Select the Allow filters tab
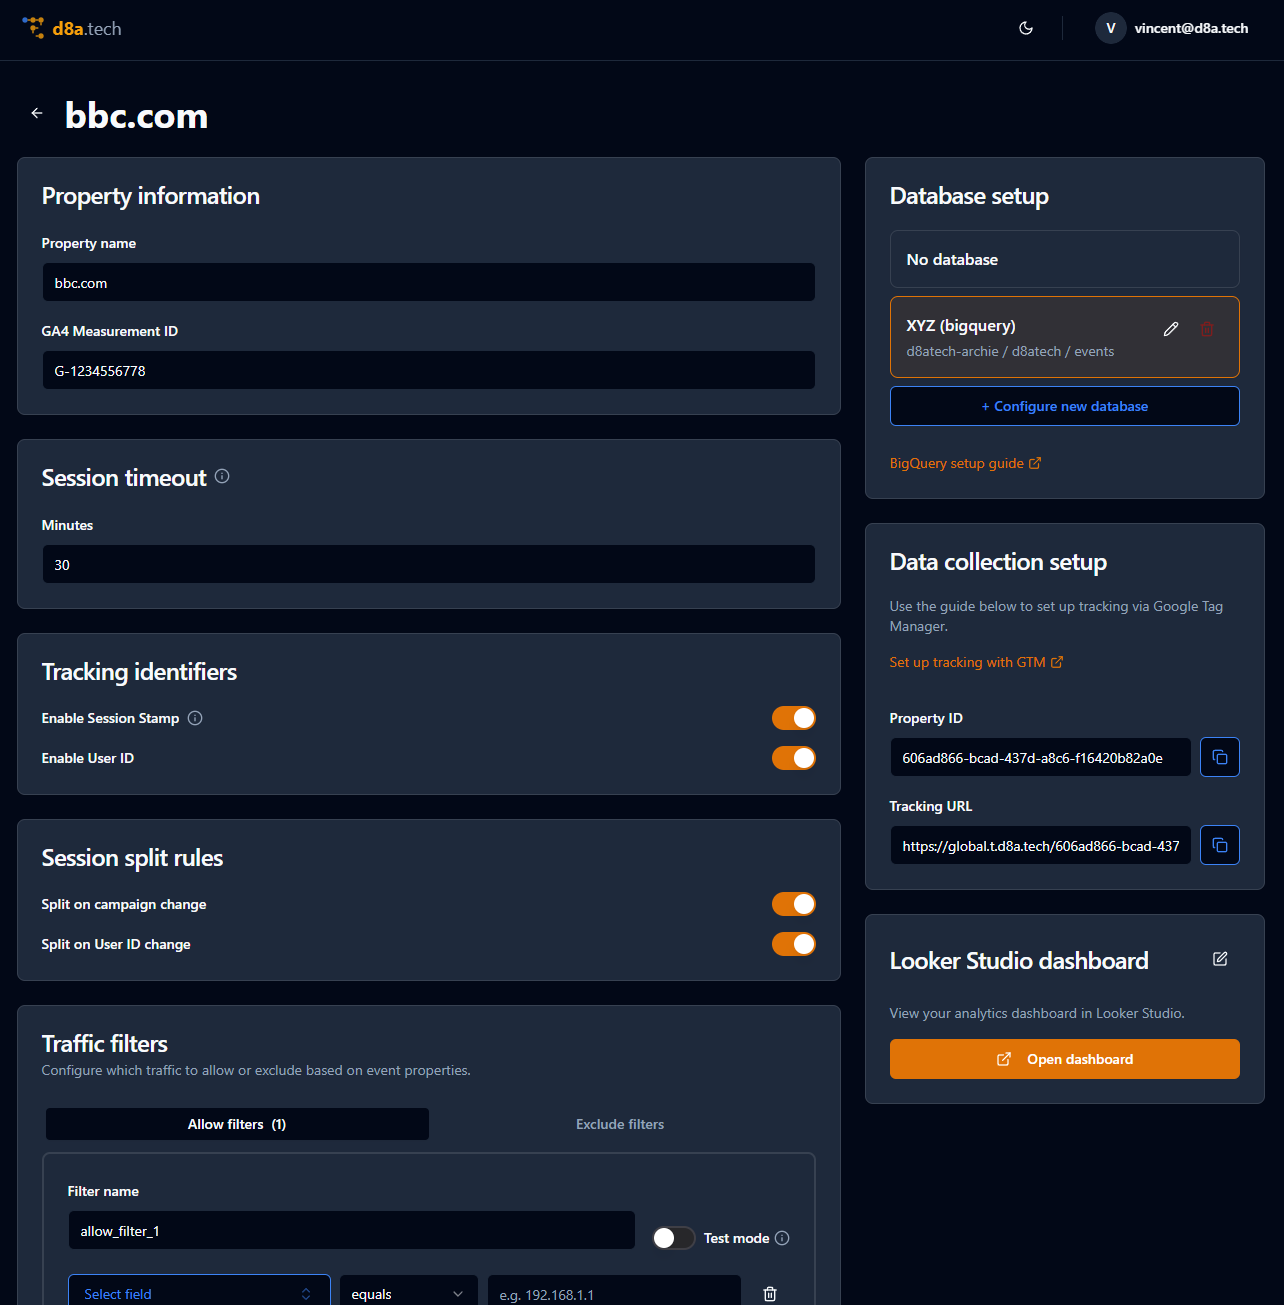The height and width of the screenshot is (1305, 1284). click(x=236, y=1124)
